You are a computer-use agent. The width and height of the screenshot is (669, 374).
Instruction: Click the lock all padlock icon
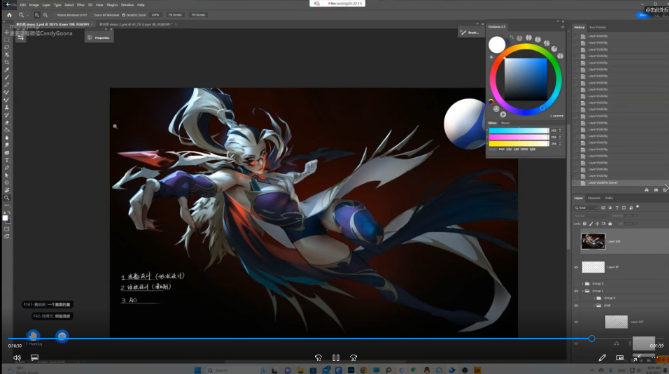pyautogui.click(x=610, y=223)
